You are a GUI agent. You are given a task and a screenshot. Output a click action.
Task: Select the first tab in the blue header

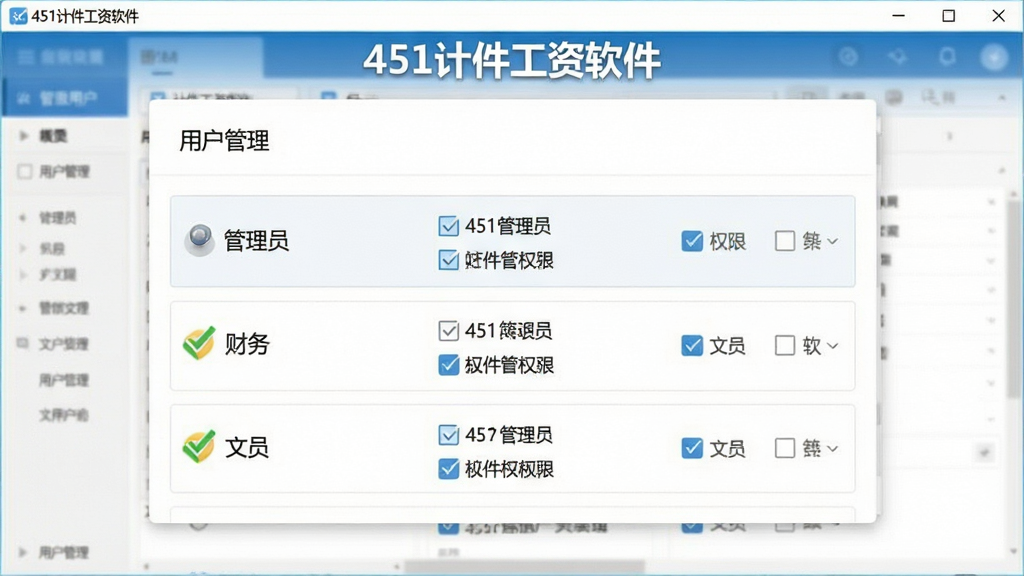[195, 57]
